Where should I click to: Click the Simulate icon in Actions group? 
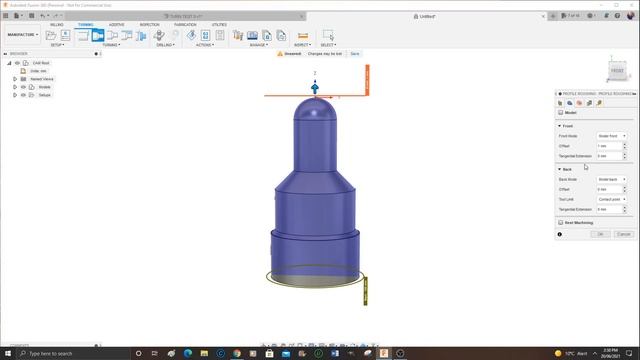191,36
